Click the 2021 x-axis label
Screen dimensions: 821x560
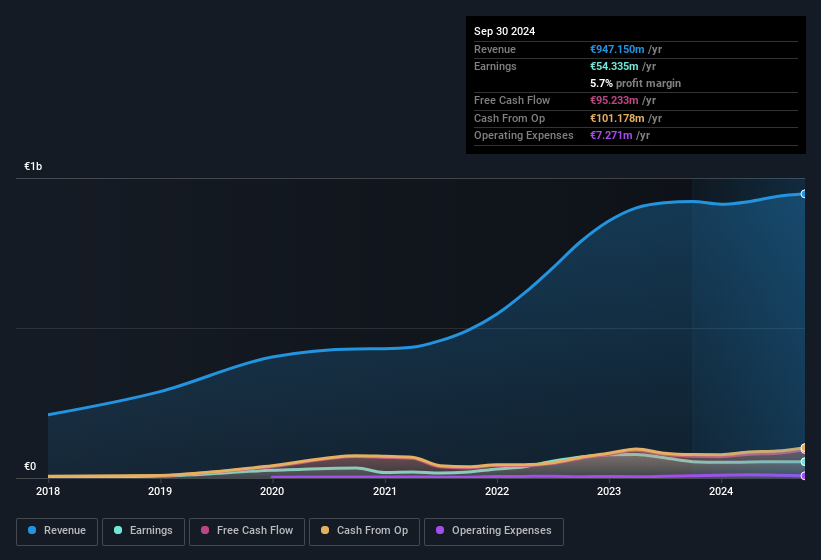click(384, 491)
